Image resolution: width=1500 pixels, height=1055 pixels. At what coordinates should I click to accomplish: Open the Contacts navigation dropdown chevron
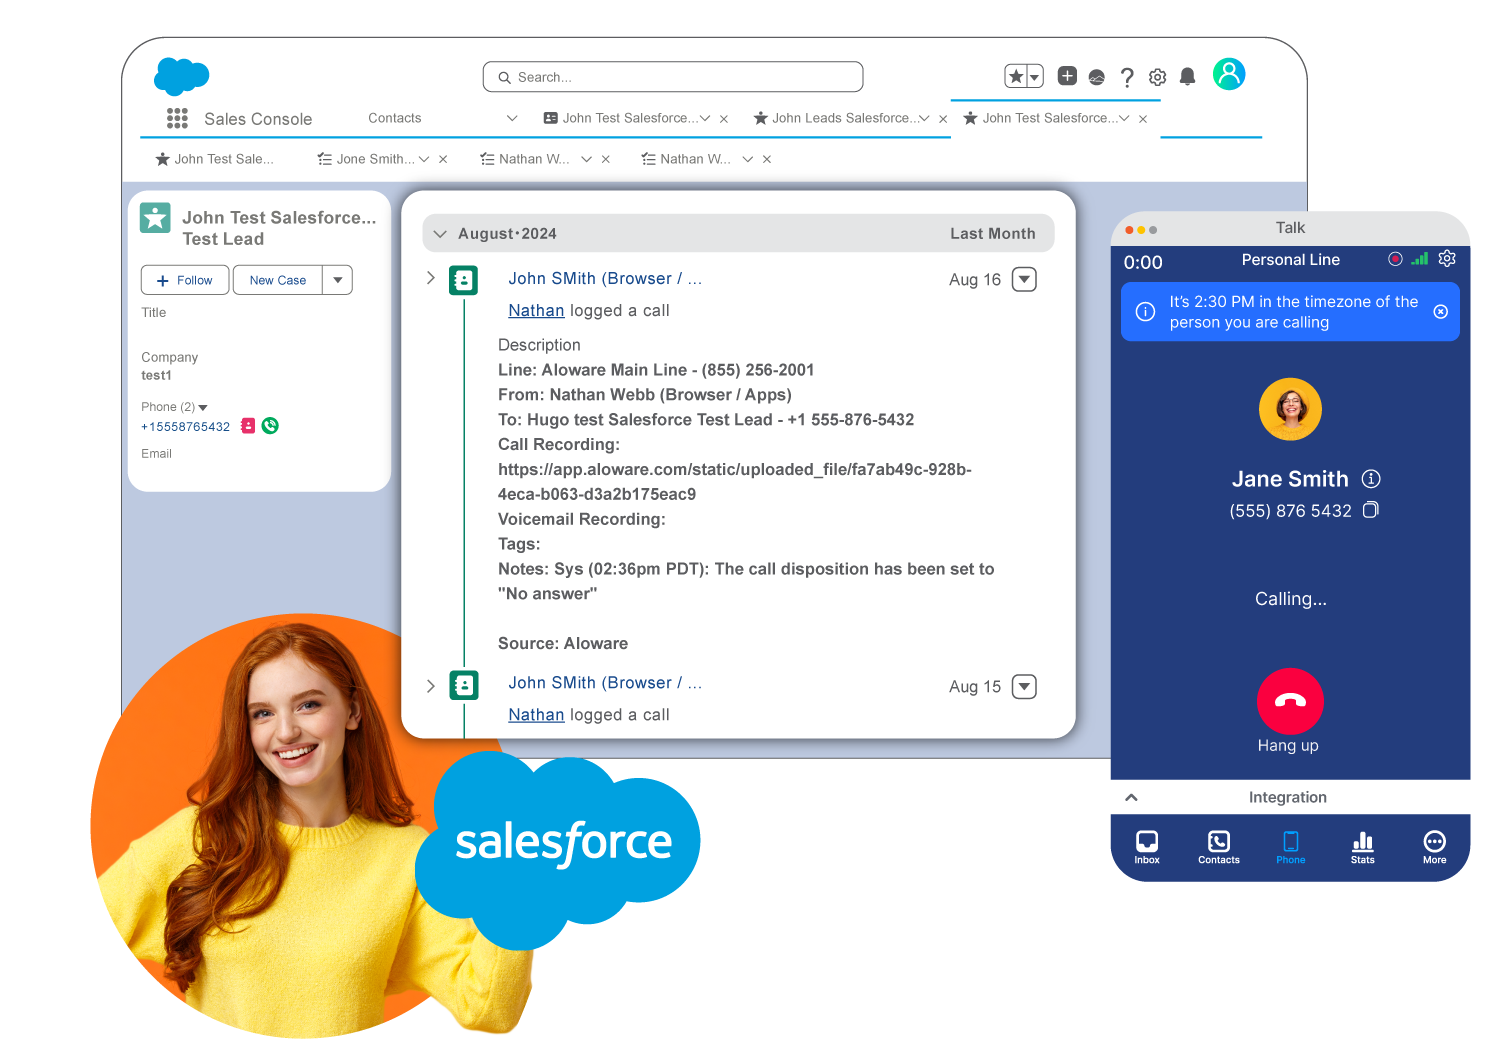pos(512,118)
